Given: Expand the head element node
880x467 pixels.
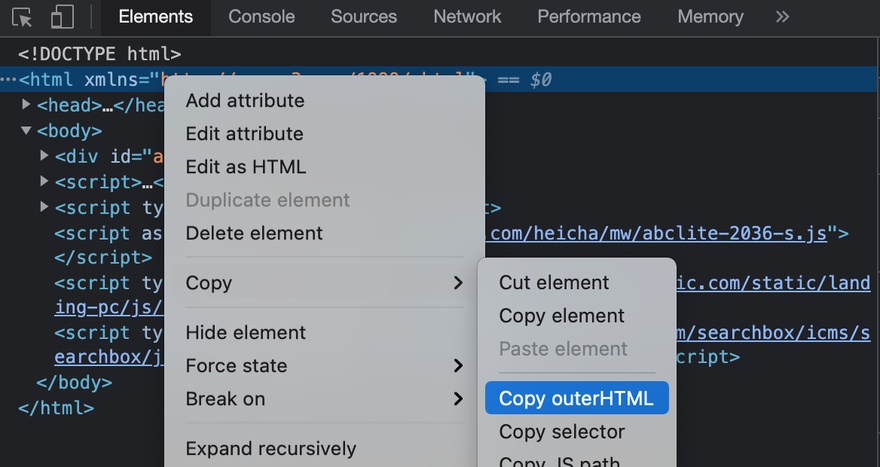Looking at the screenshot, I should coord(27,104).
